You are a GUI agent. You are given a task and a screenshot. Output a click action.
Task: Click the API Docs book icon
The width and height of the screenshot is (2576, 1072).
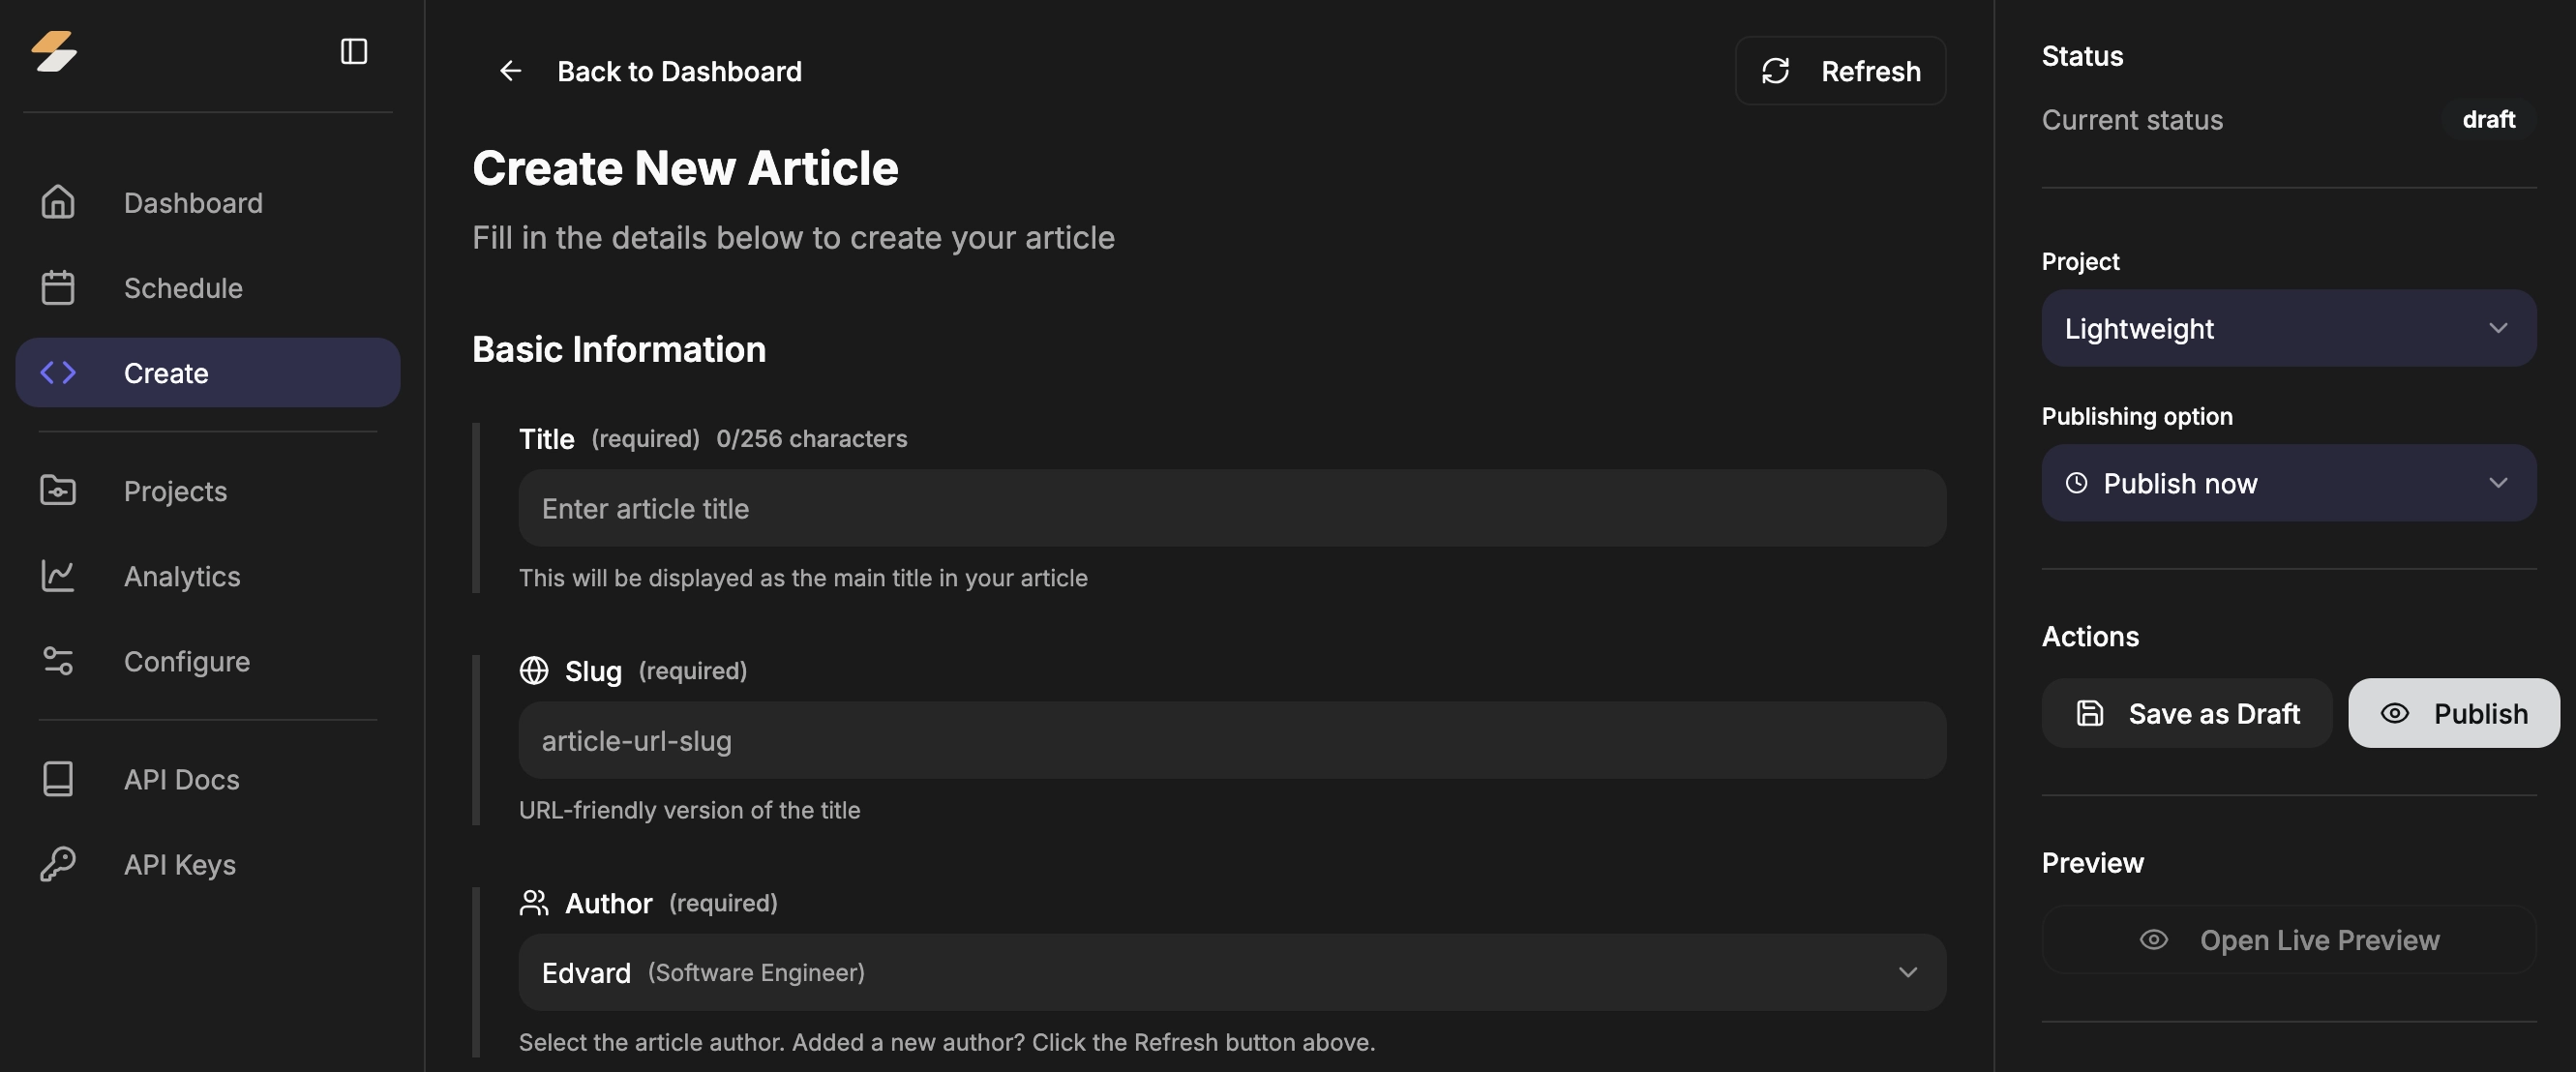point(58,779)
